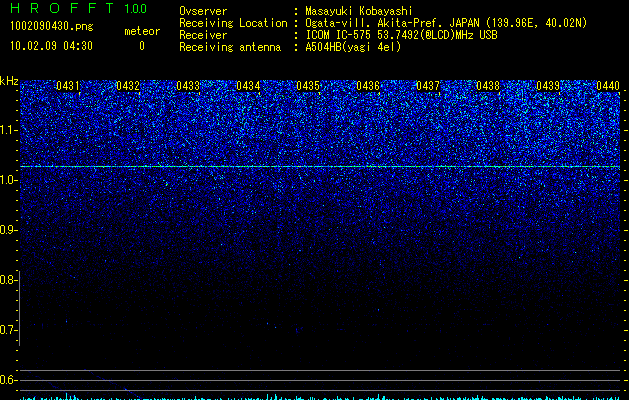The height and width of the screenshot is (400, 629).
Task: Click the Receiving antenna label
Action: click(x=230, y=47)
